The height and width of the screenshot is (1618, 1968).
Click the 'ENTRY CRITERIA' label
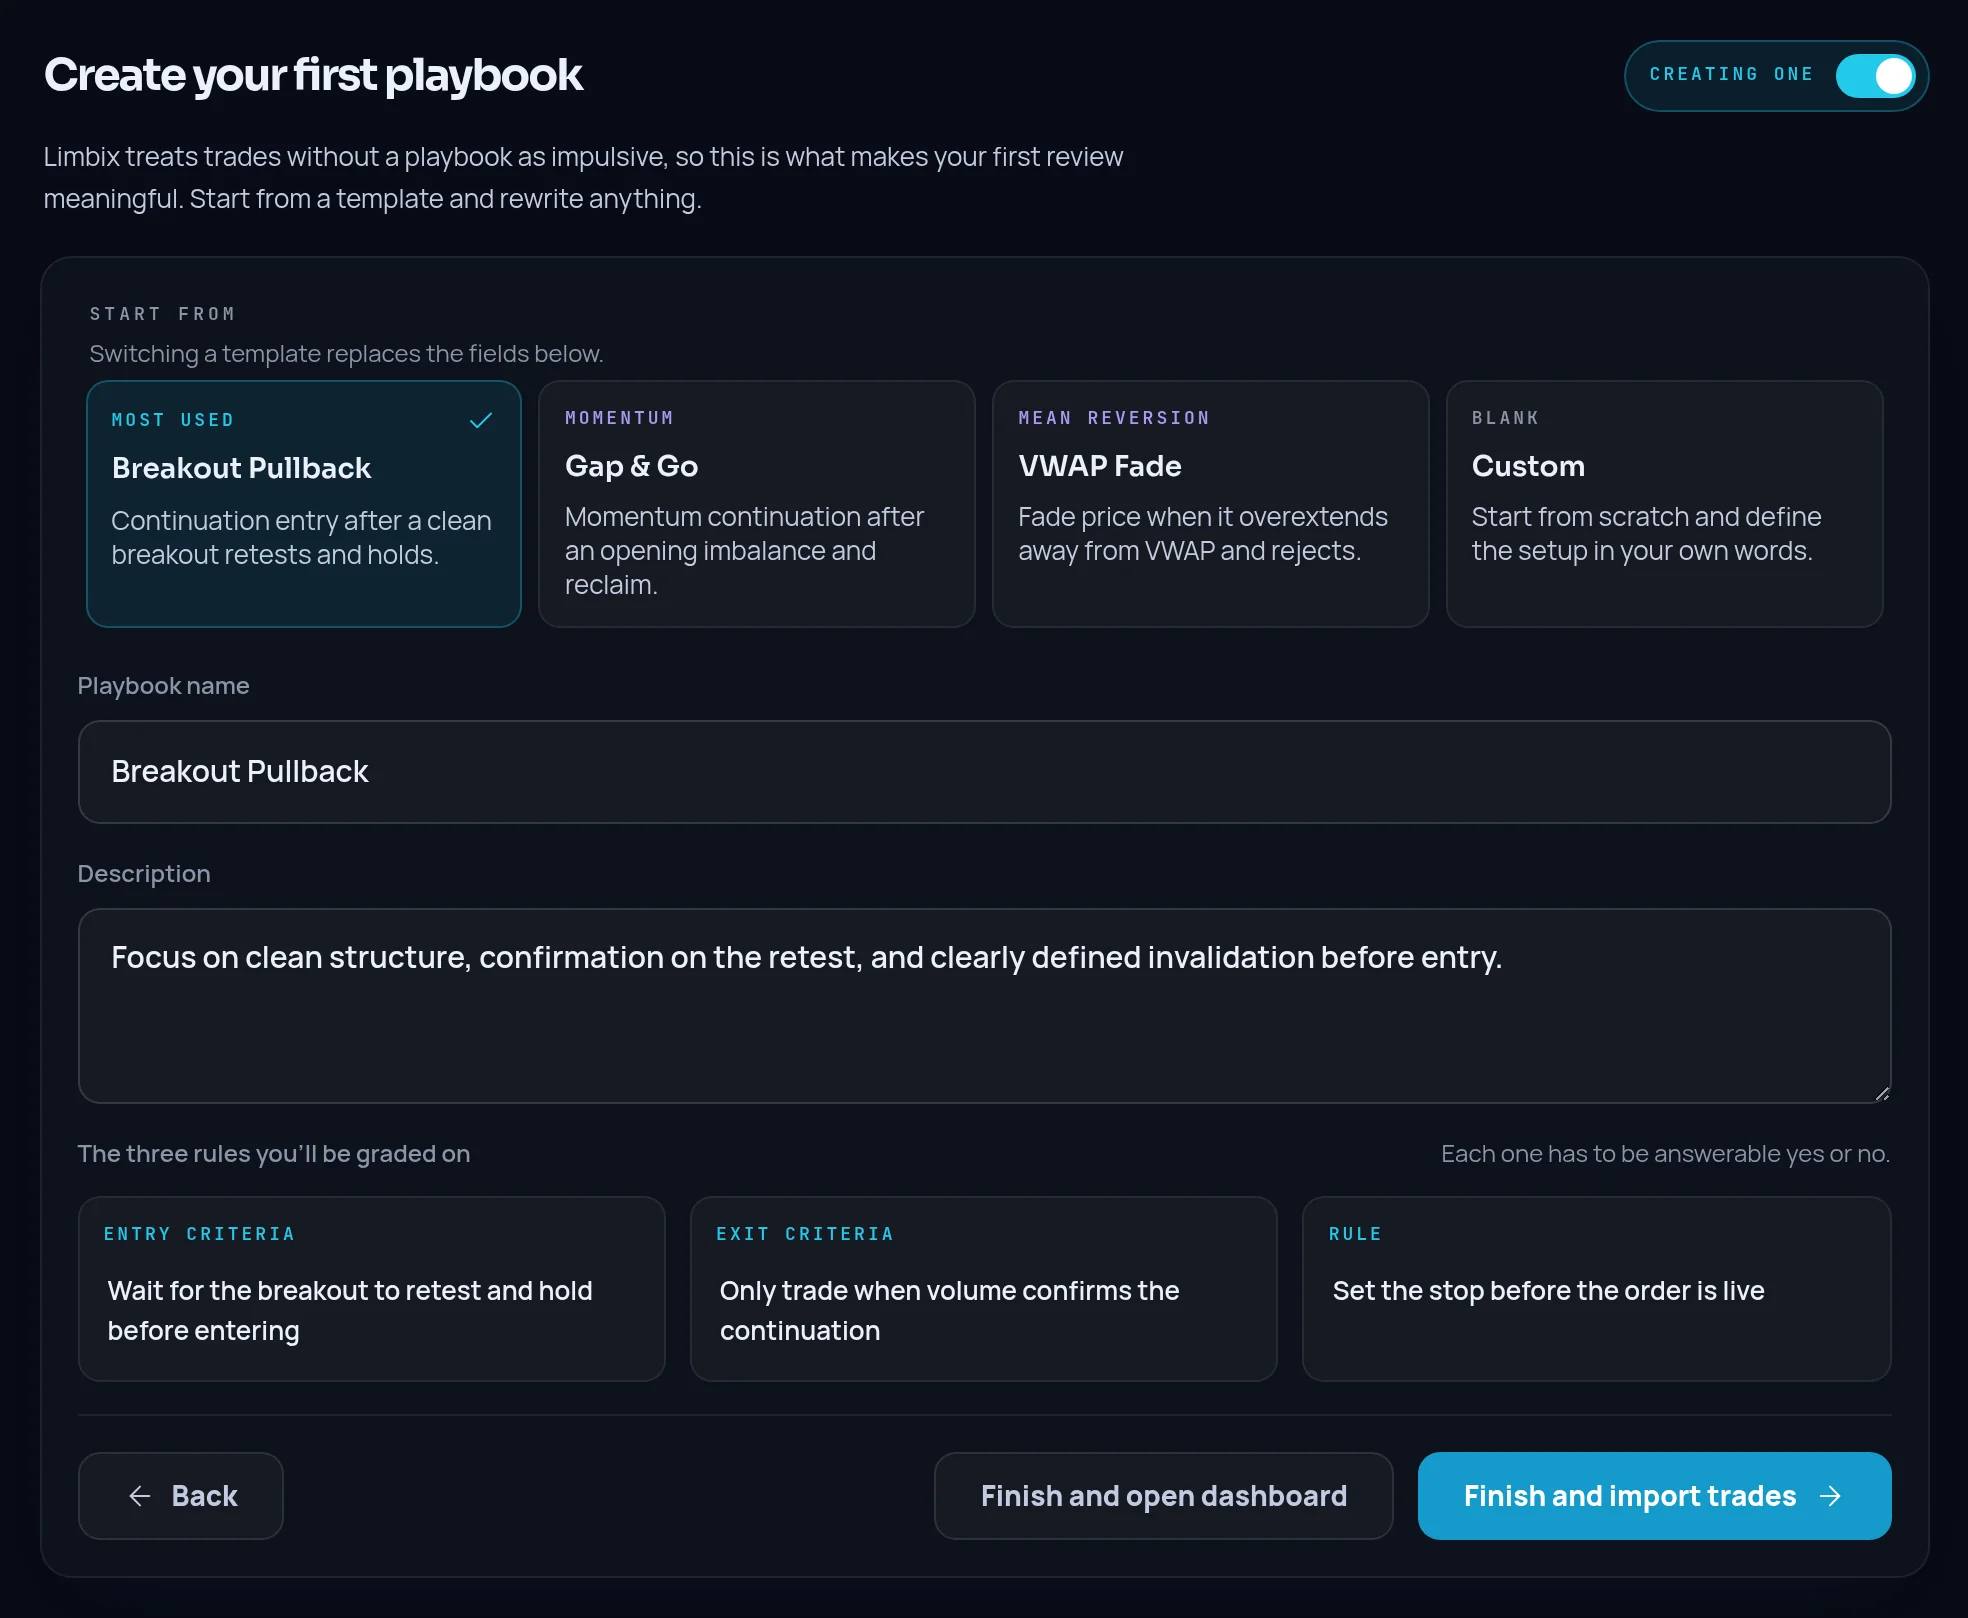(199, 1234)
